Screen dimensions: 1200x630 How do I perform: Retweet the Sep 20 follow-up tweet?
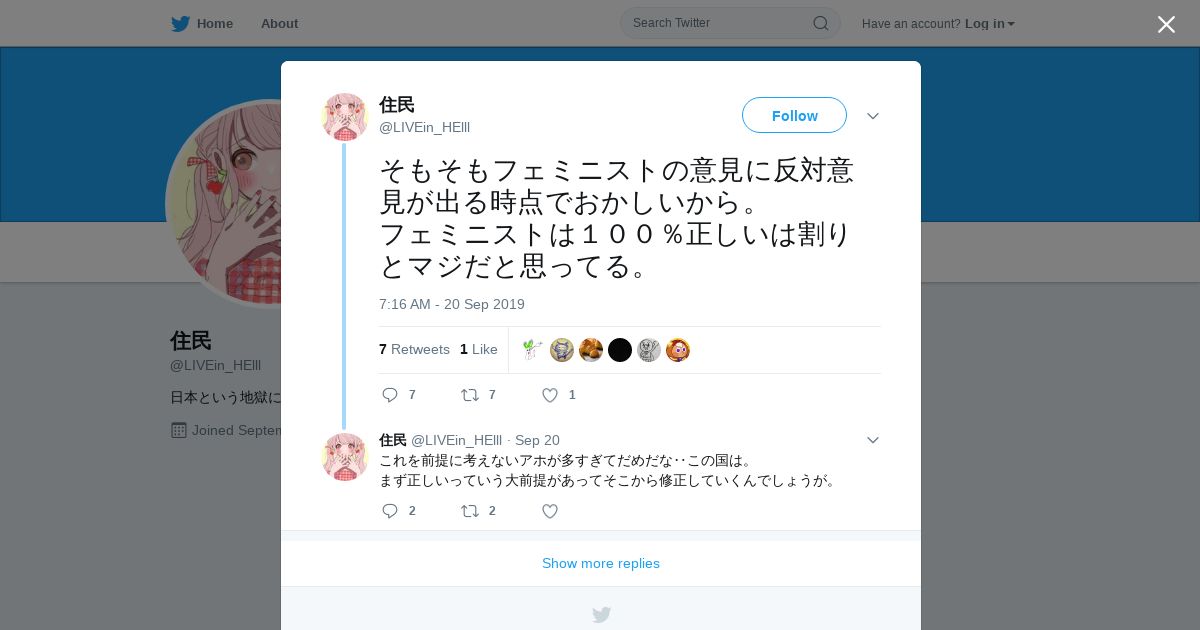[469, 511]
